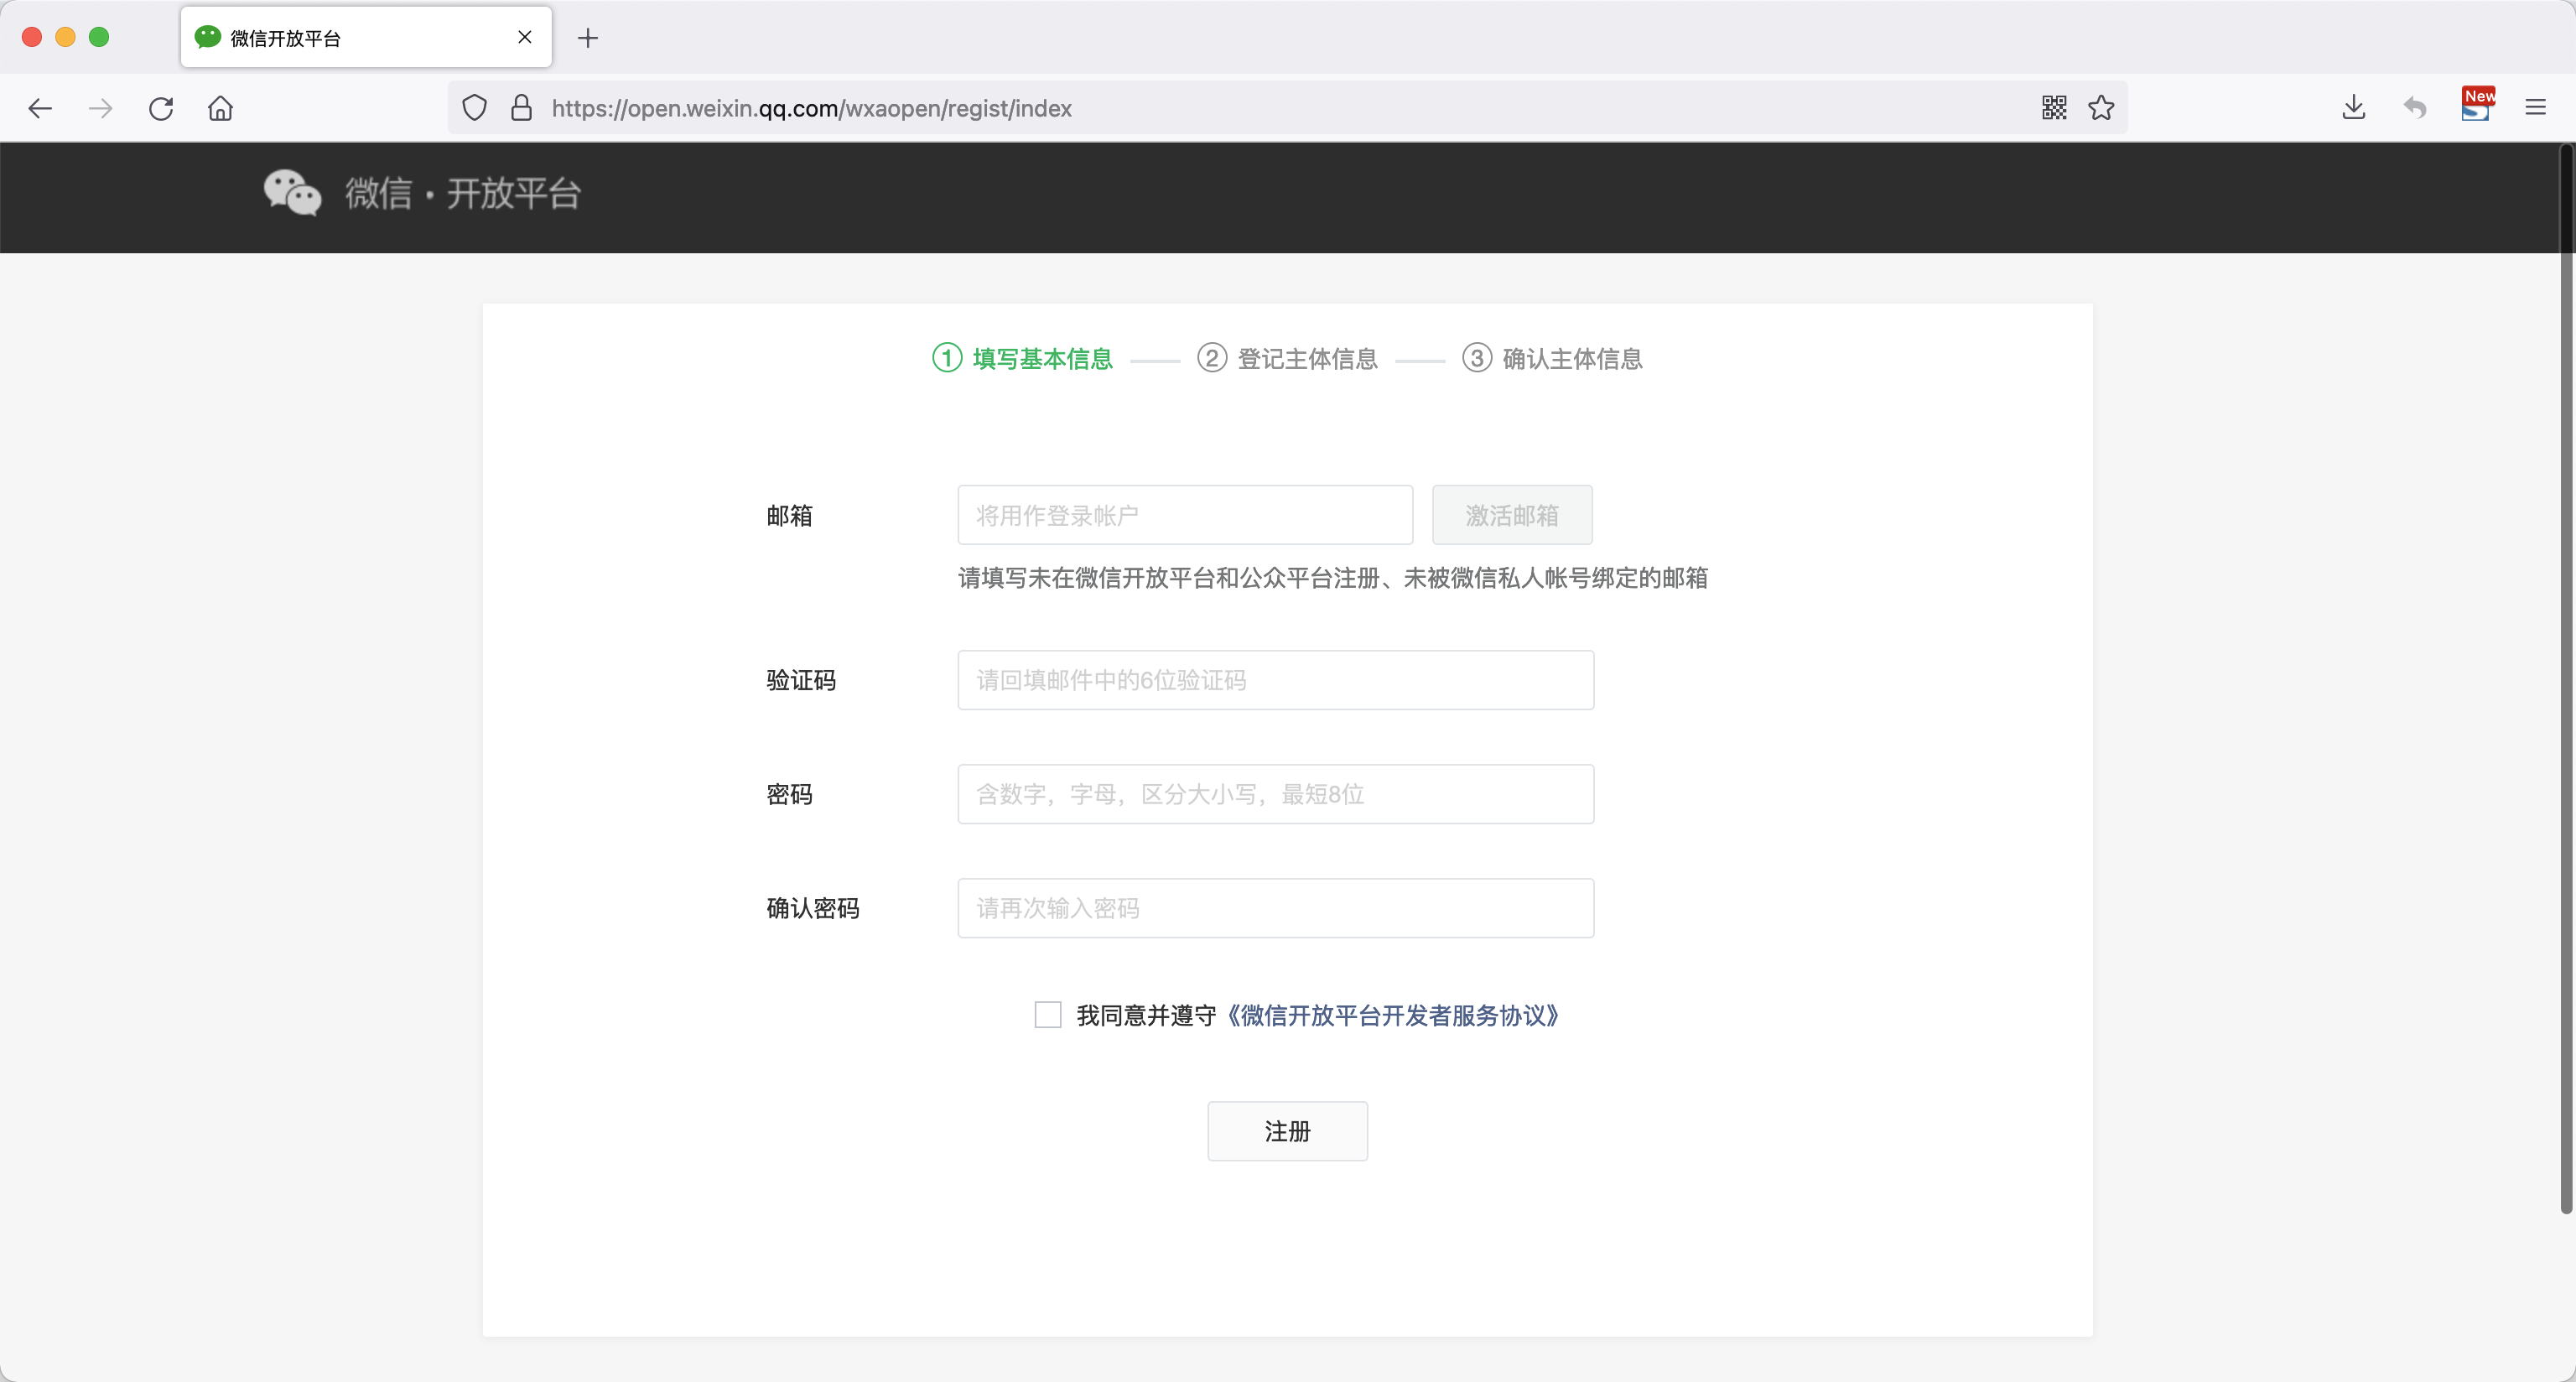The width and height of the screenshot is (2576, 1382).
Task: Reload the current page
Action: (161, 108)
